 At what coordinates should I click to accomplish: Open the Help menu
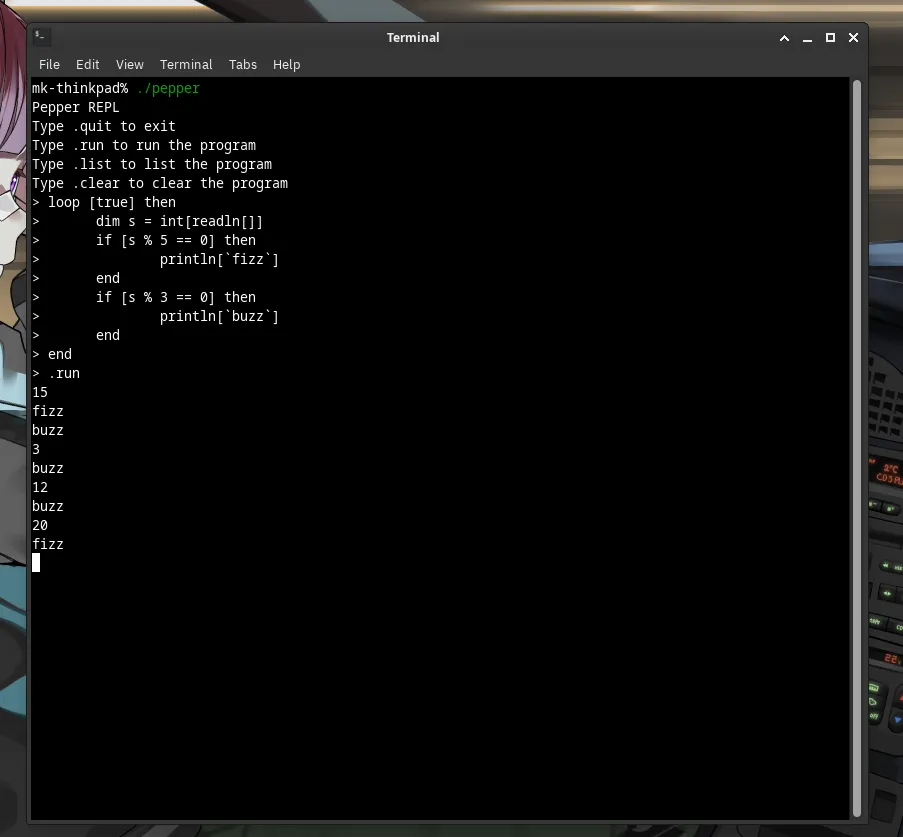pyautogui.click(x=287, y=64)
